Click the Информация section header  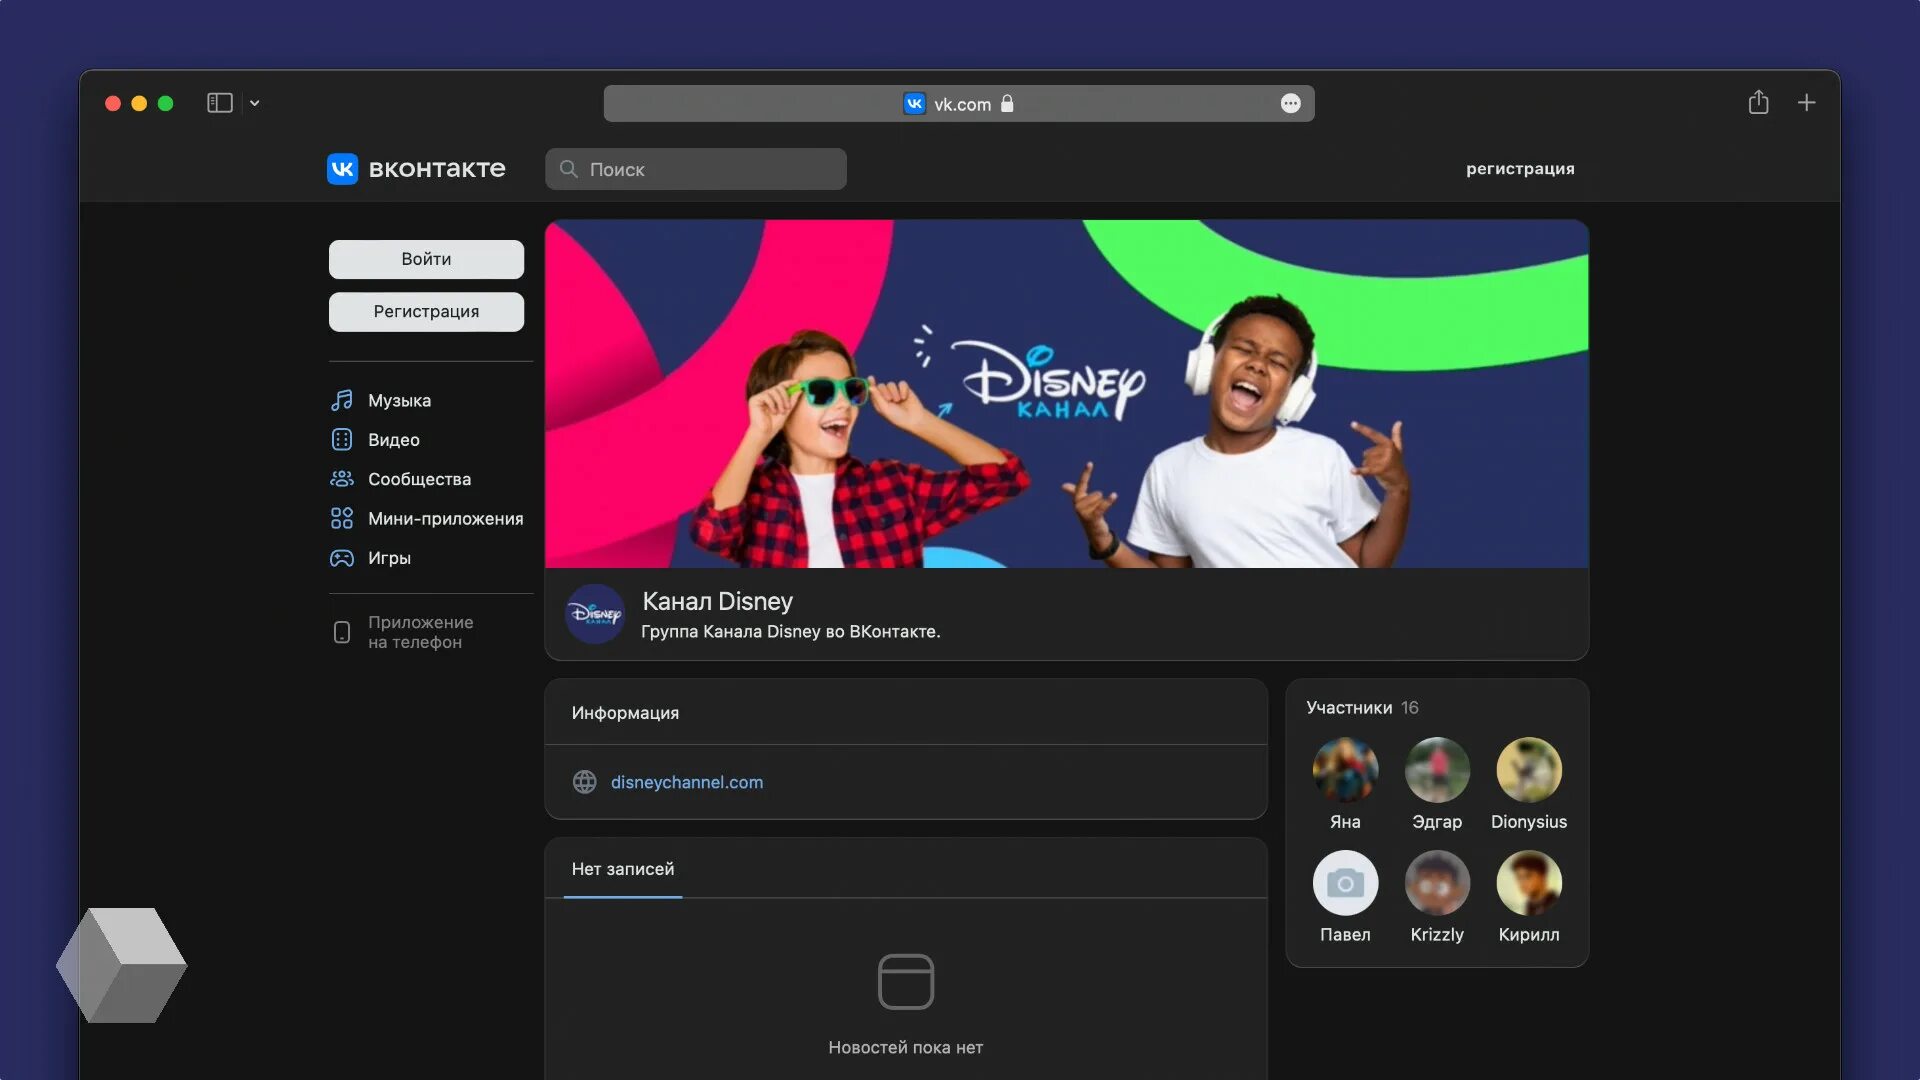pyautogui.click(x=625, y=713)
